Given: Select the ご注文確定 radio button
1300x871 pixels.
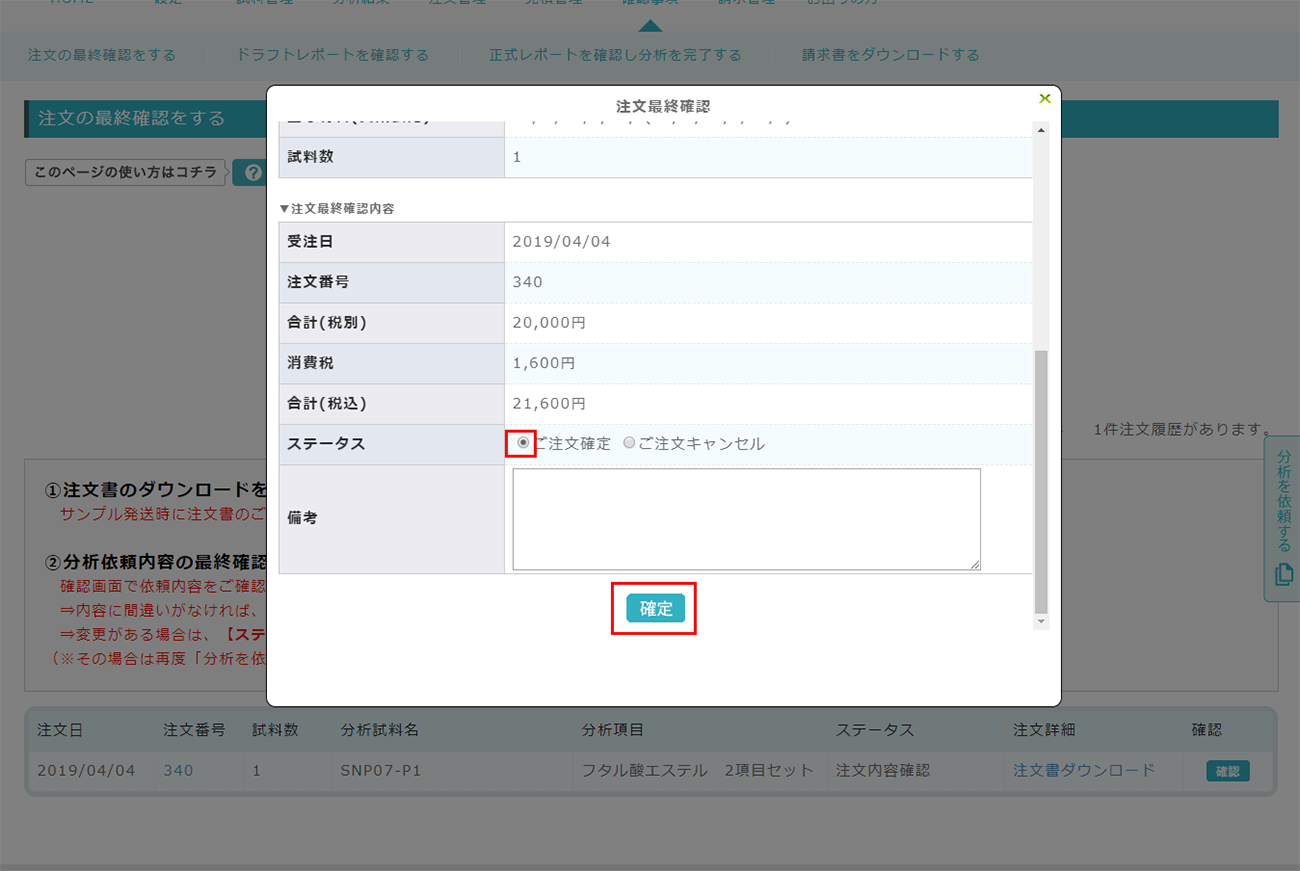Looking at the screenshot, I should pyautogui.click(x=523, y=443).
